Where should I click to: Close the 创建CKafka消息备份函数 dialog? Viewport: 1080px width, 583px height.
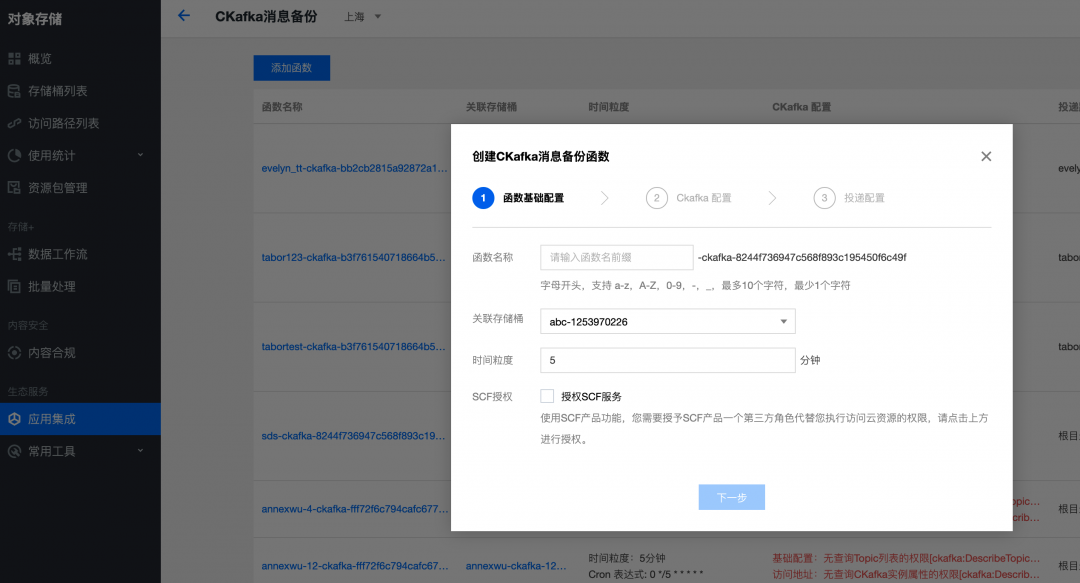(x=986, y=156)
